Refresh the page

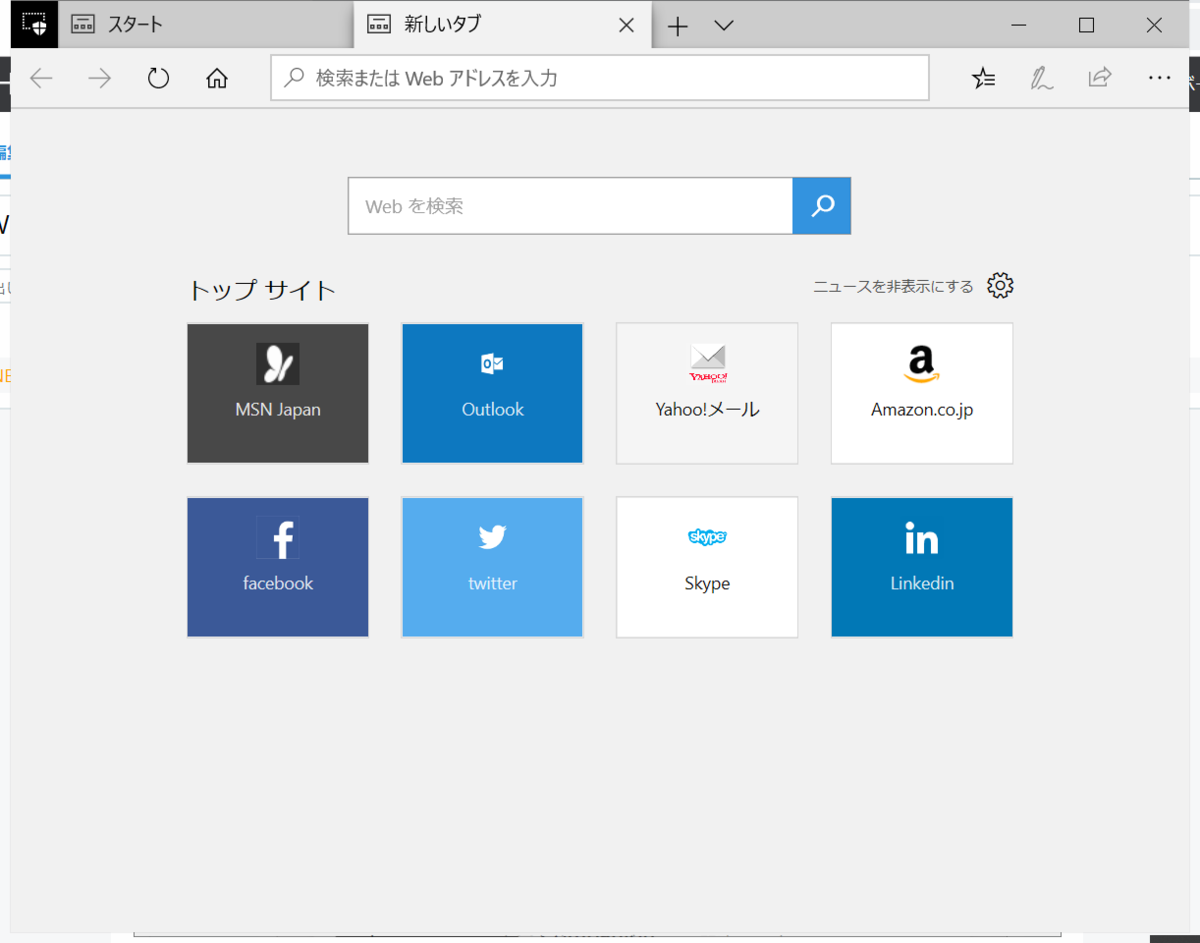(158, 78)
